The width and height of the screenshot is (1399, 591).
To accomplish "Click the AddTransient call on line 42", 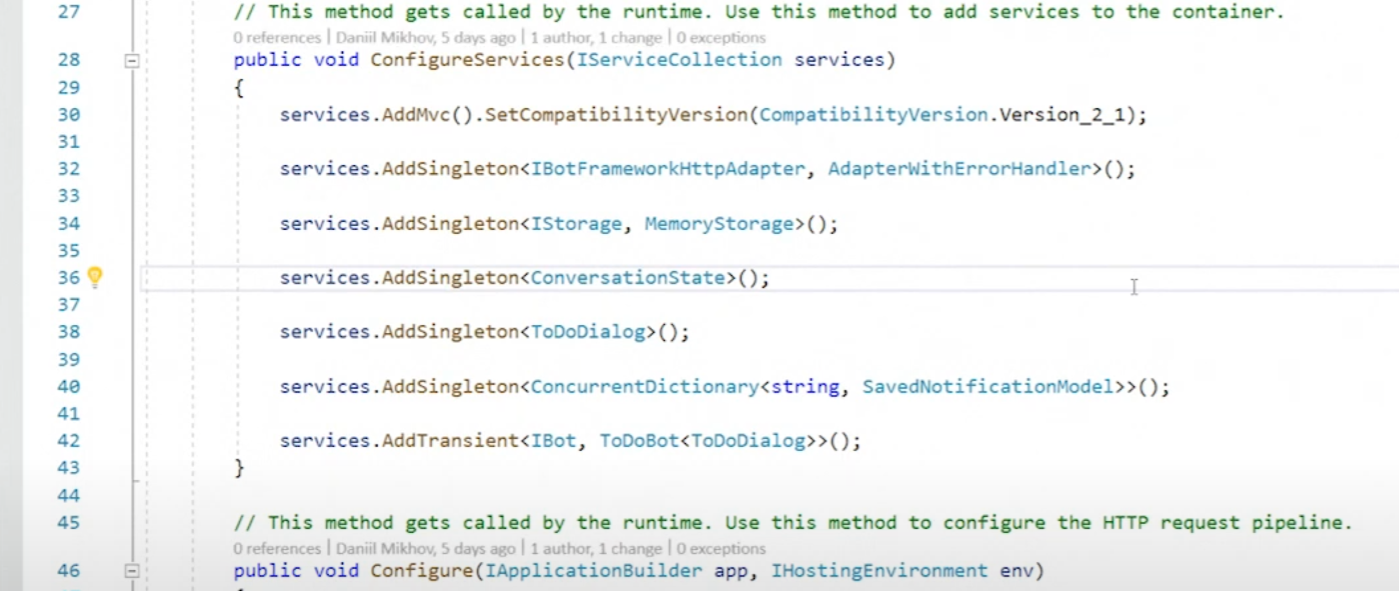I will tap(450, 441).
